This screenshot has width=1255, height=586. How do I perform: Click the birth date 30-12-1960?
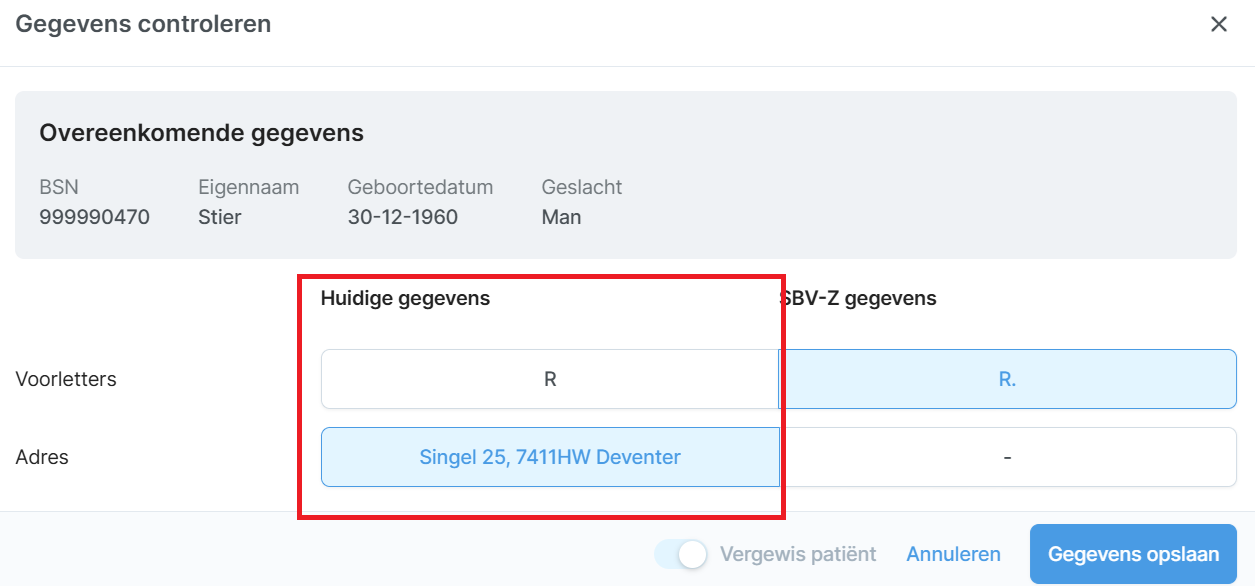(x=402, y=217)
